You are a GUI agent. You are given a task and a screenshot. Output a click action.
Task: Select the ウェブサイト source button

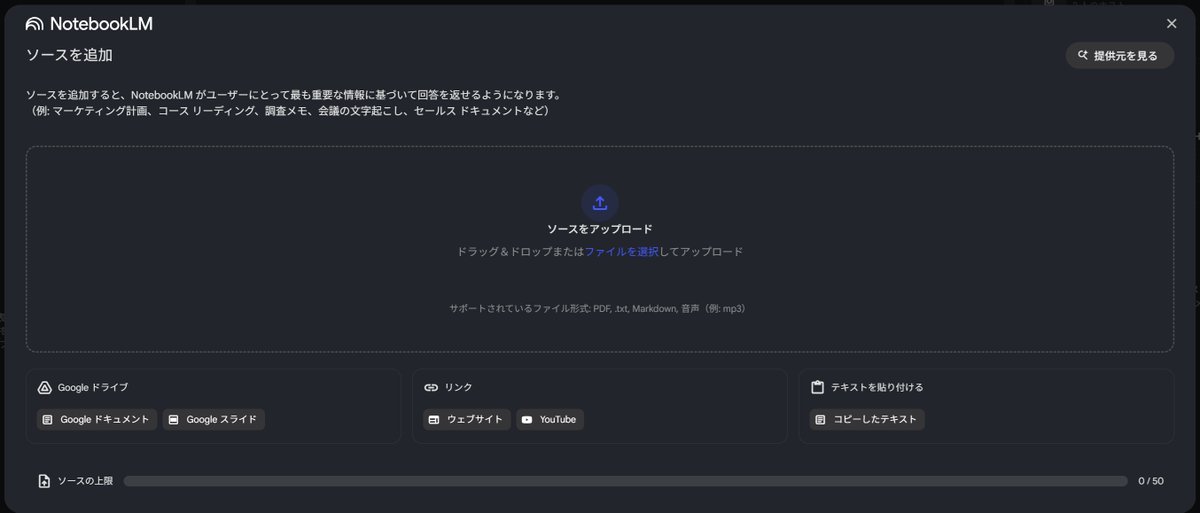(x=467, y=420)
